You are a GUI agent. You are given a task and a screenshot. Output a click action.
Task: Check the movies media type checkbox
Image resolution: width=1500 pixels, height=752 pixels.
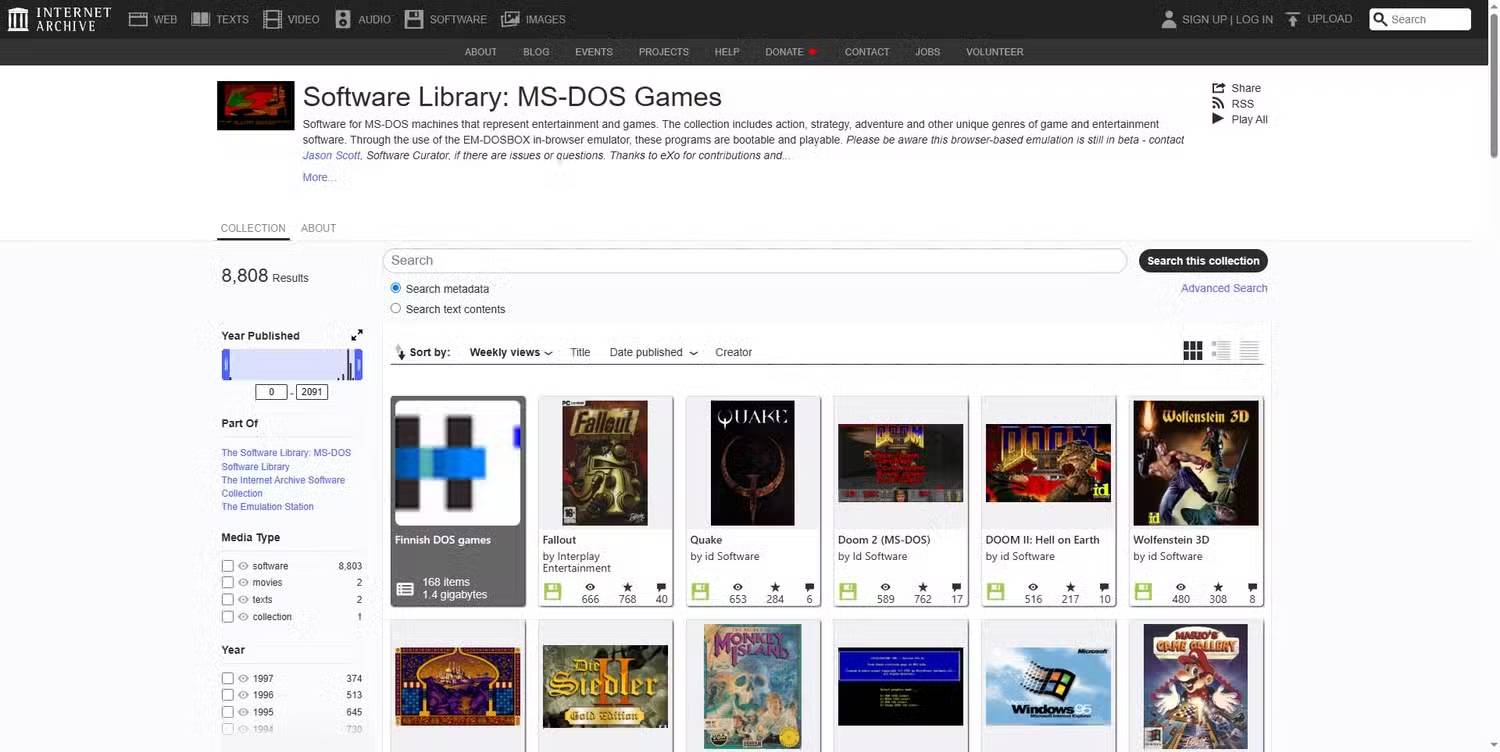[x=228, y=583]
